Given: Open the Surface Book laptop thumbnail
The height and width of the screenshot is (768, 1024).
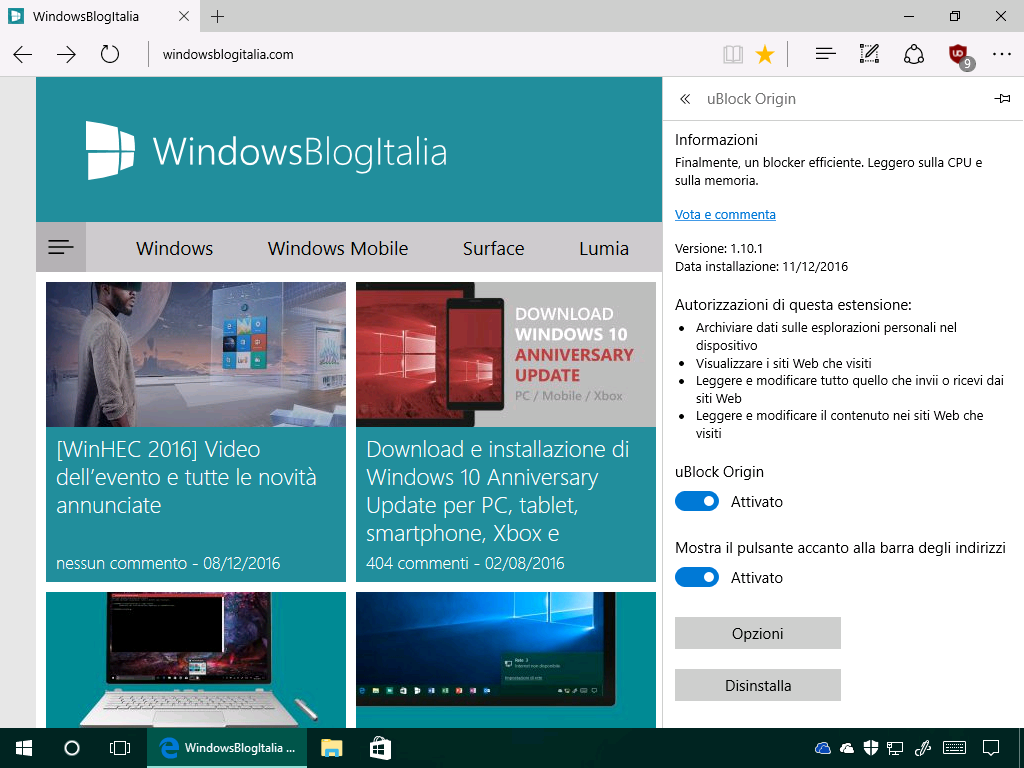Looking at the screenshot, I should click(196, 660).
